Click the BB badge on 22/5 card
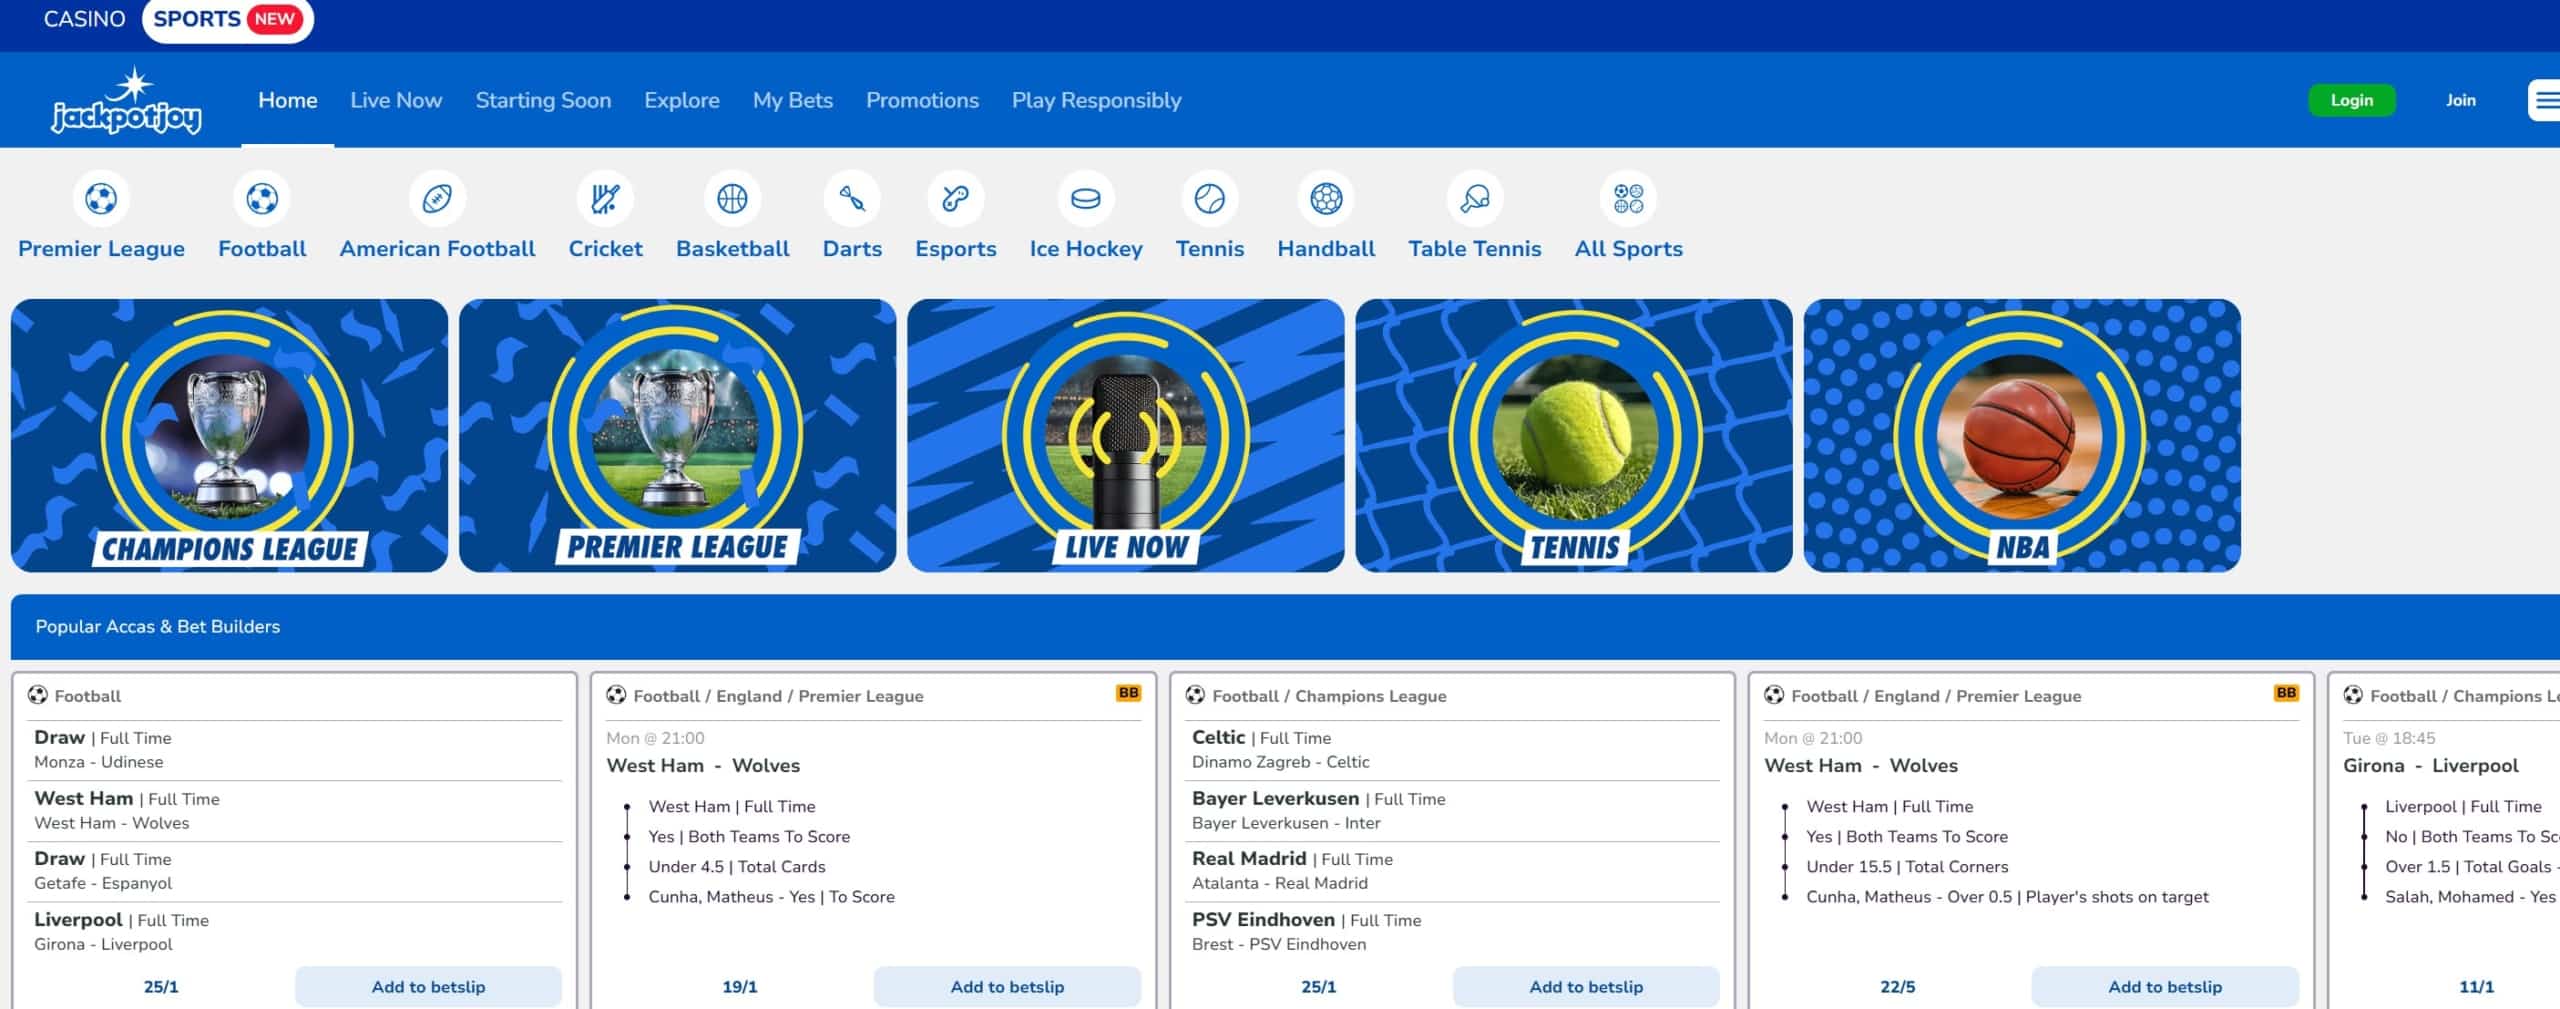The image size is (2560, 1009). pyautogui.click(x=2286, y=693)
